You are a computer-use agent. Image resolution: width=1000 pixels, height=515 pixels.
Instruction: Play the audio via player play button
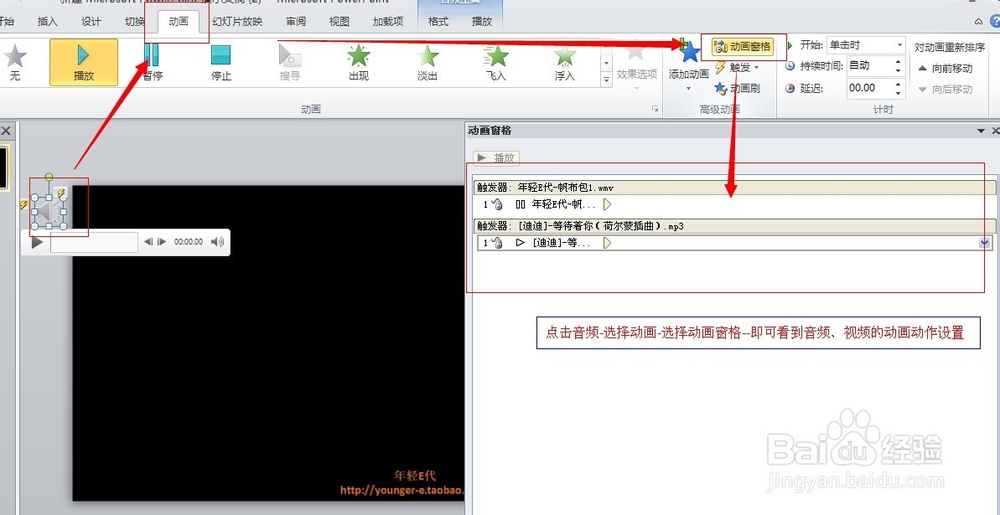point(37,242)
